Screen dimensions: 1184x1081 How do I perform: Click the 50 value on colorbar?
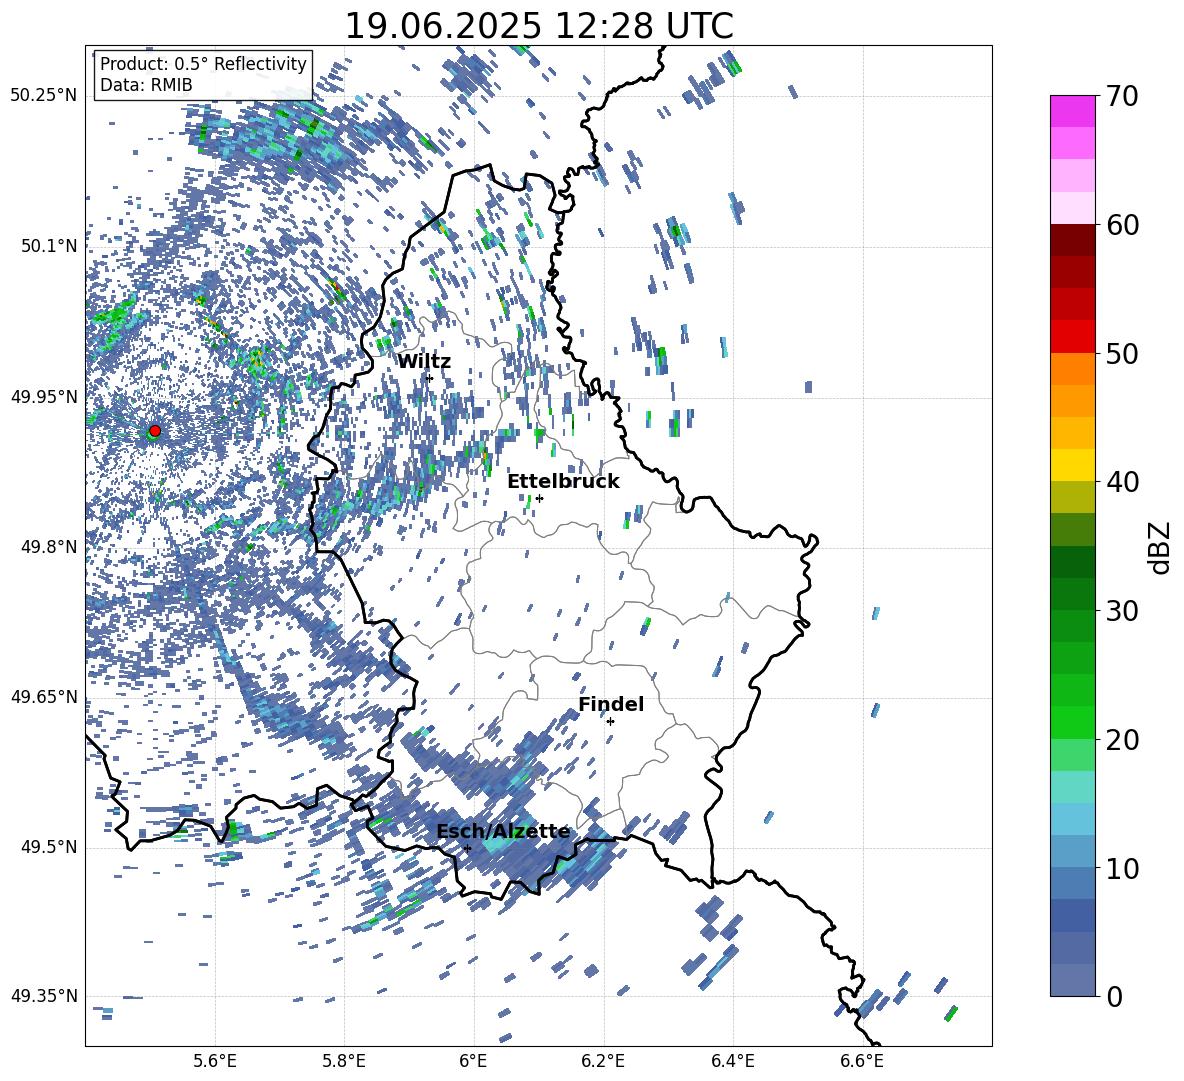pos(1123,353)
